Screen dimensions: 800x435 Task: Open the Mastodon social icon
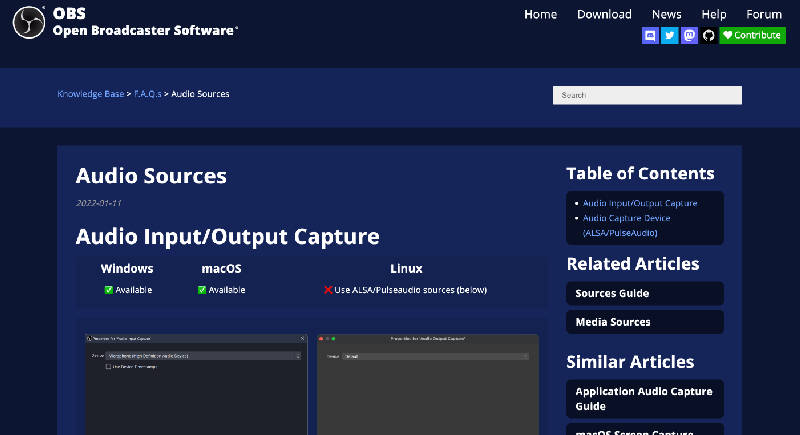pyautogui.click(x=689, y=35)
